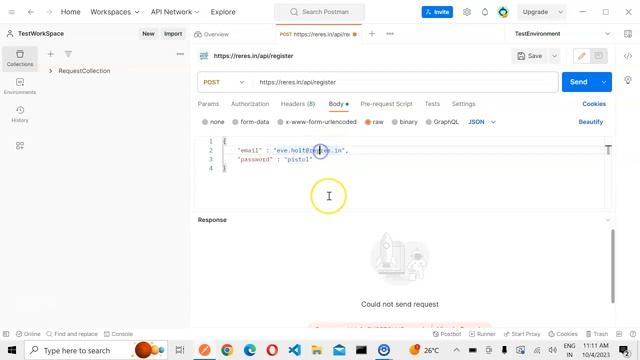Click Start Proxy in status bar

click(522, 334)
